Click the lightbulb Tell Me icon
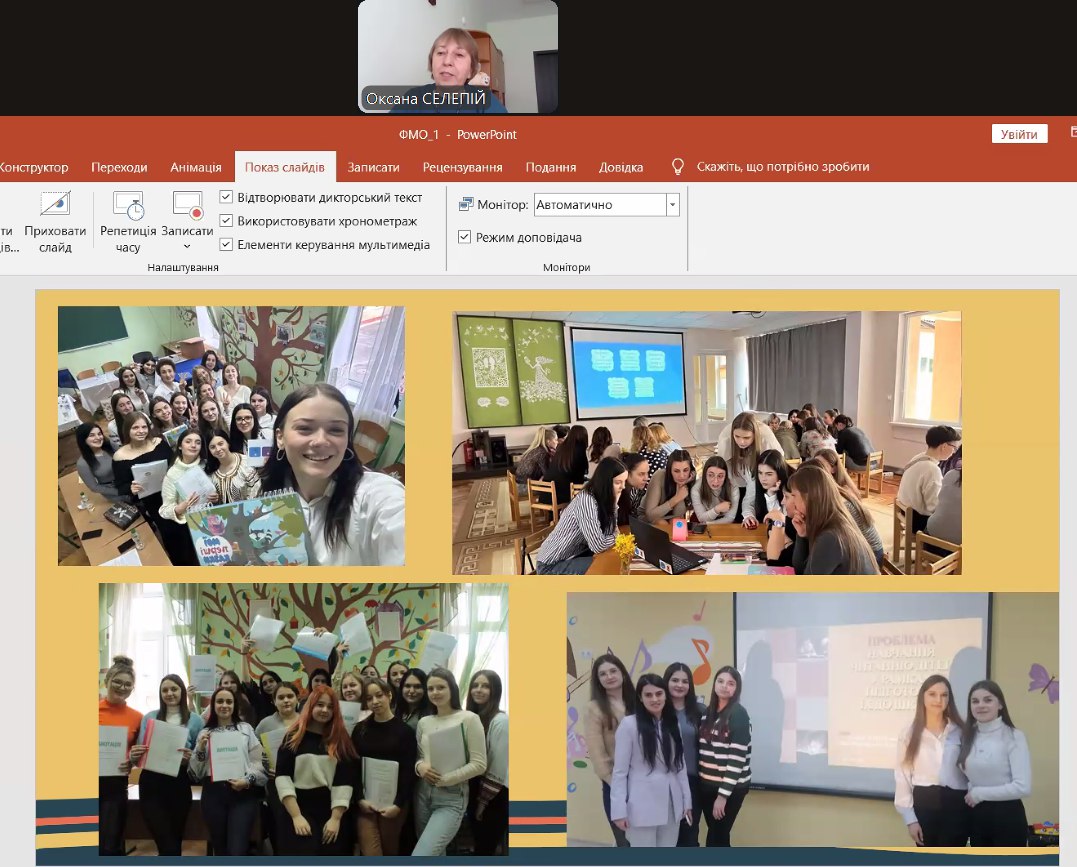 (x=678, y=167)
